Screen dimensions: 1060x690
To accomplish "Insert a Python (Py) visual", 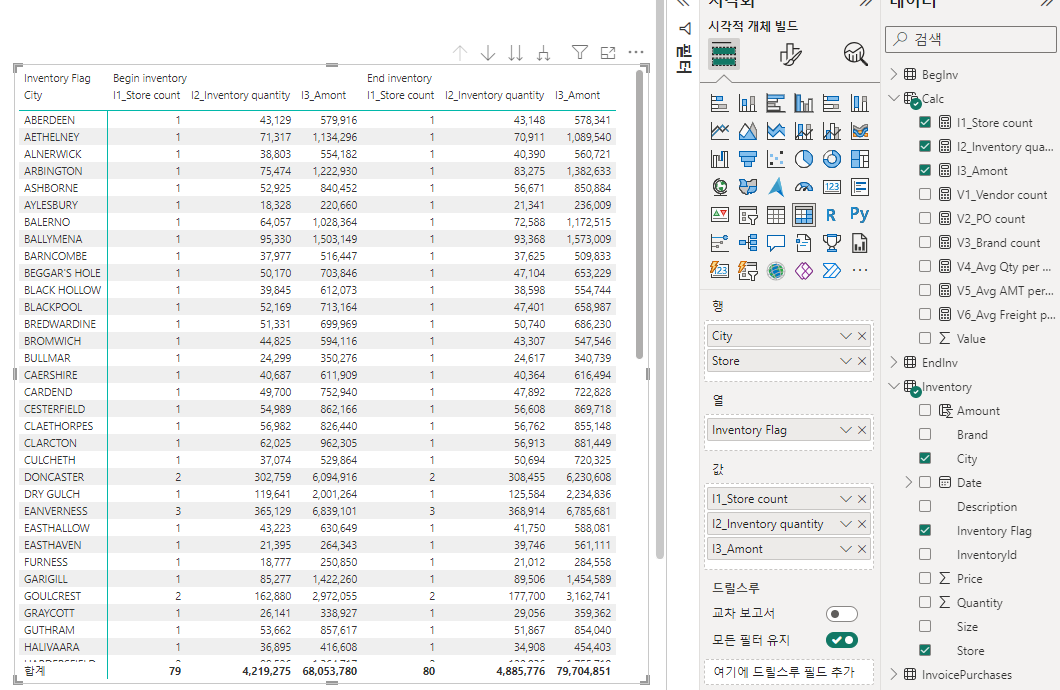I will pyautogui.click(x=859, y=215).
